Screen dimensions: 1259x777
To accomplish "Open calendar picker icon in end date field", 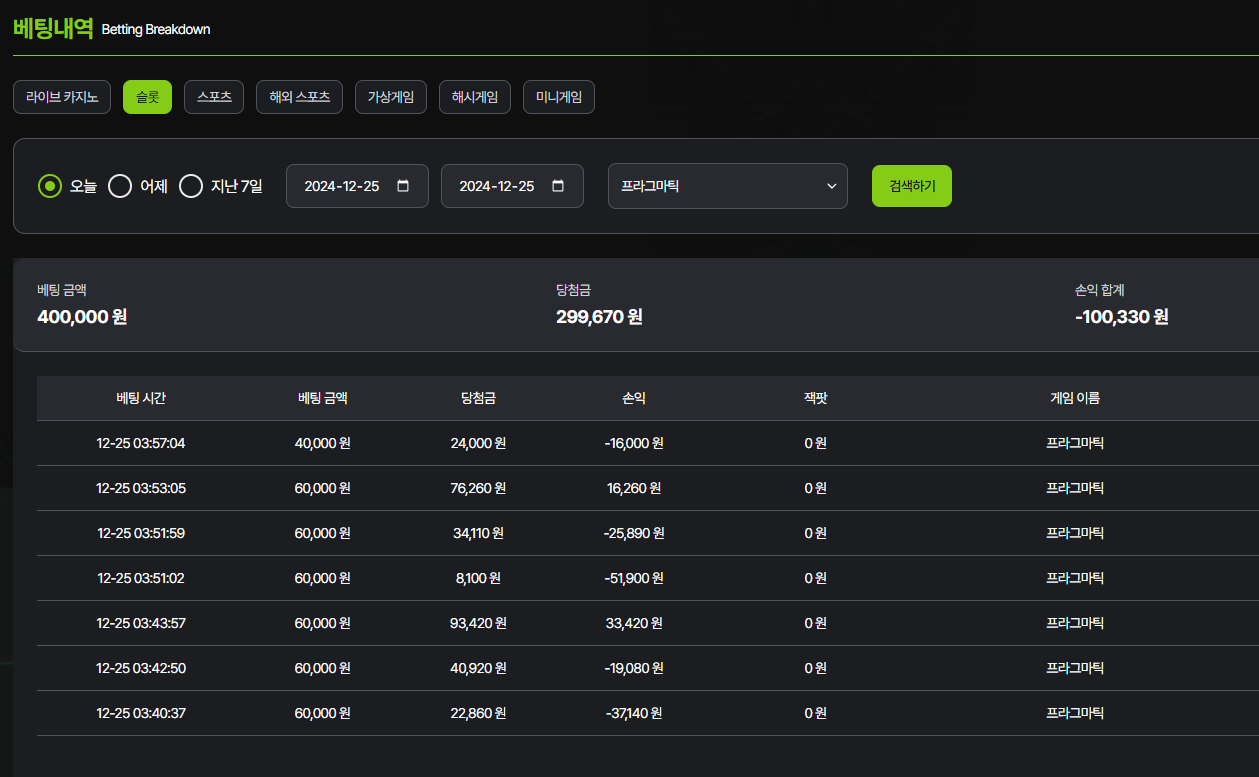I will [x=558, y=186].
